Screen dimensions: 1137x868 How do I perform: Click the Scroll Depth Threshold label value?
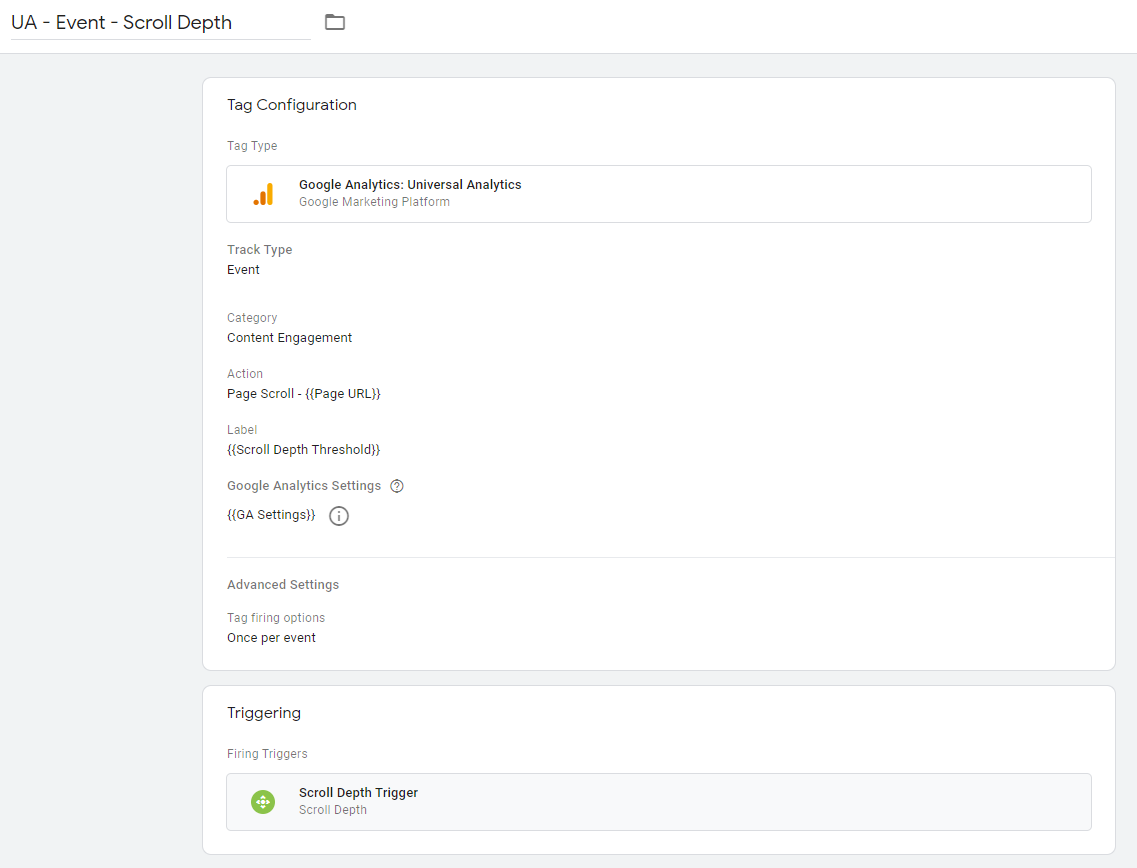[x=303, y=450]
